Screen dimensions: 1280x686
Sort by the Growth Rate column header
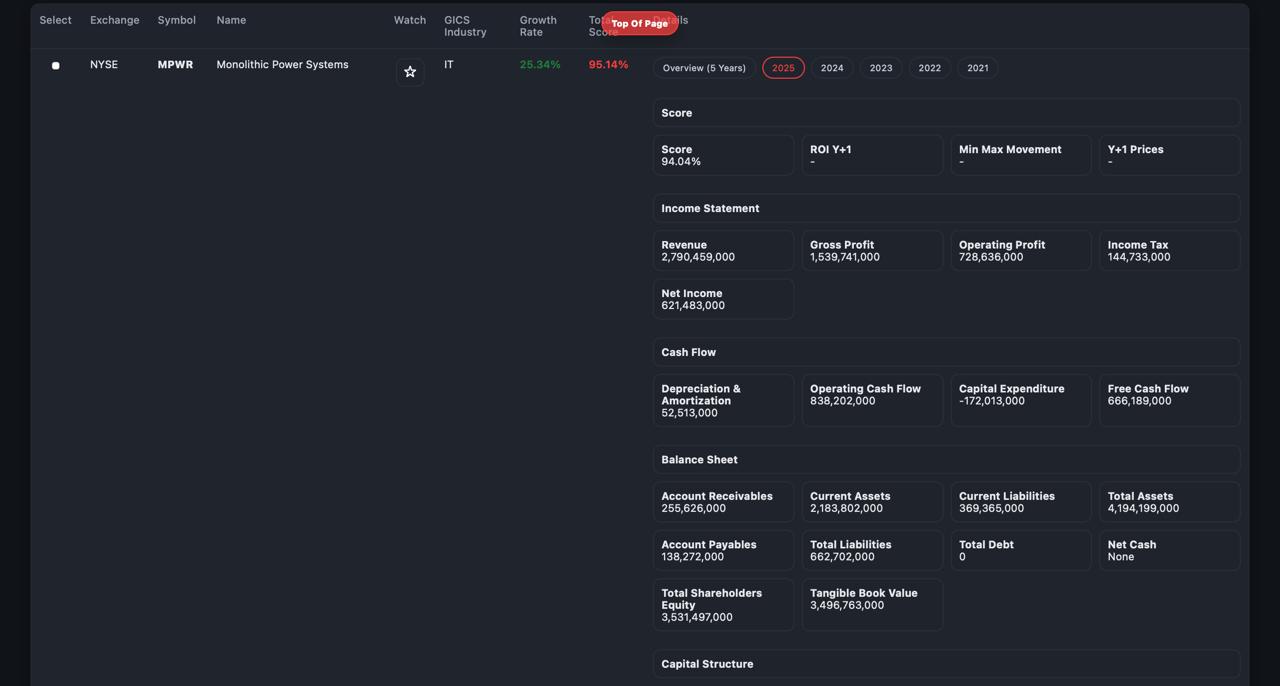[x=538, y=26]
